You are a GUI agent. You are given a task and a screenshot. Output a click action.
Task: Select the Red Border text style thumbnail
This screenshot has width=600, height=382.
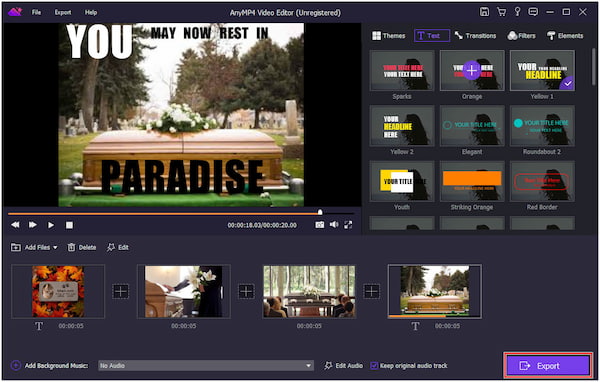point(542,181)
